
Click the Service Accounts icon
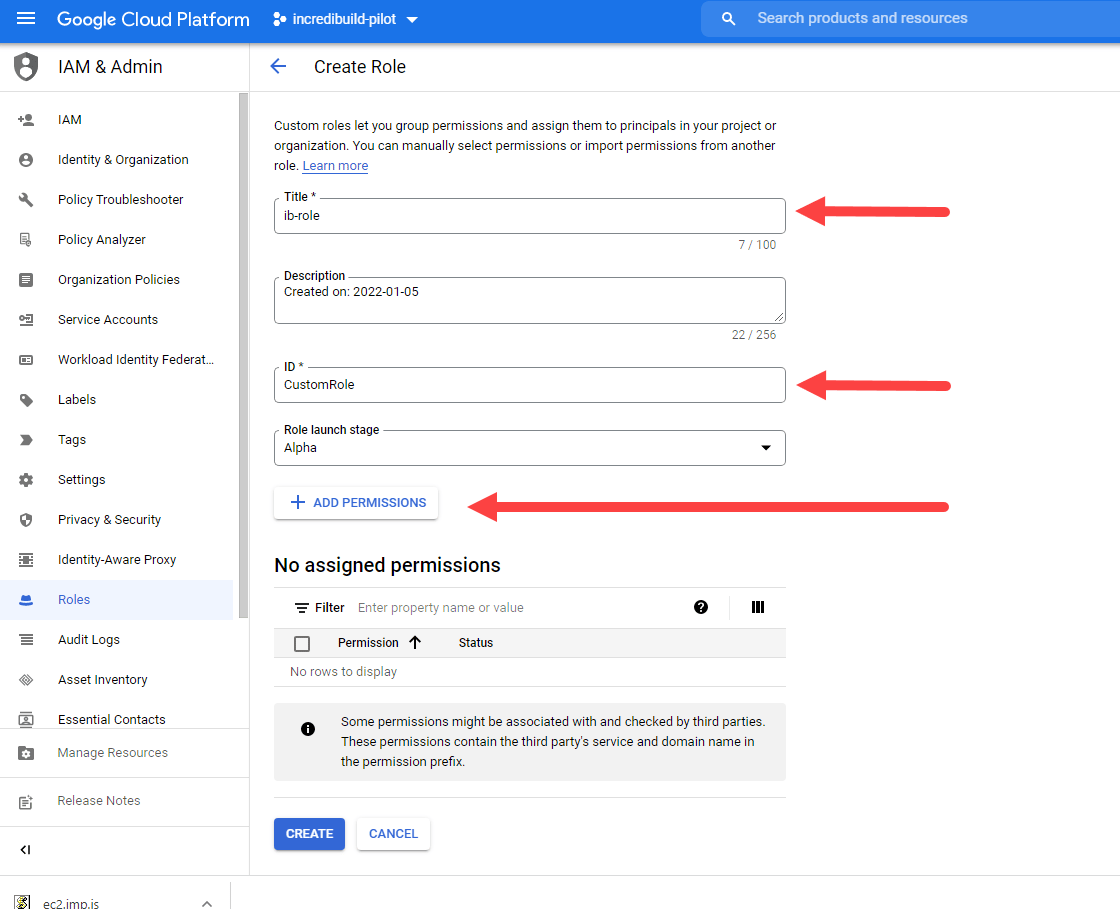tap(26, 320)
